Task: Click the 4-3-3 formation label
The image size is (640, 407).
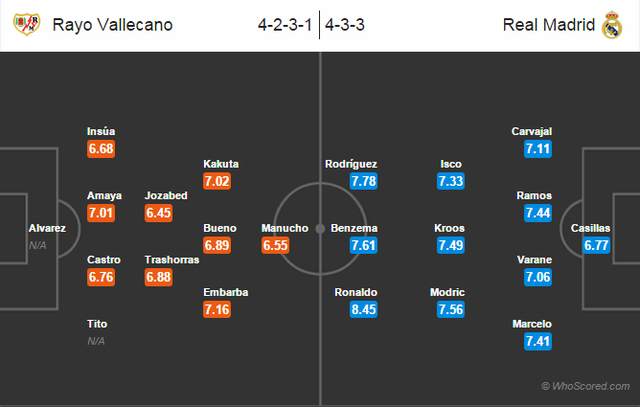Action: click(345, 25)
